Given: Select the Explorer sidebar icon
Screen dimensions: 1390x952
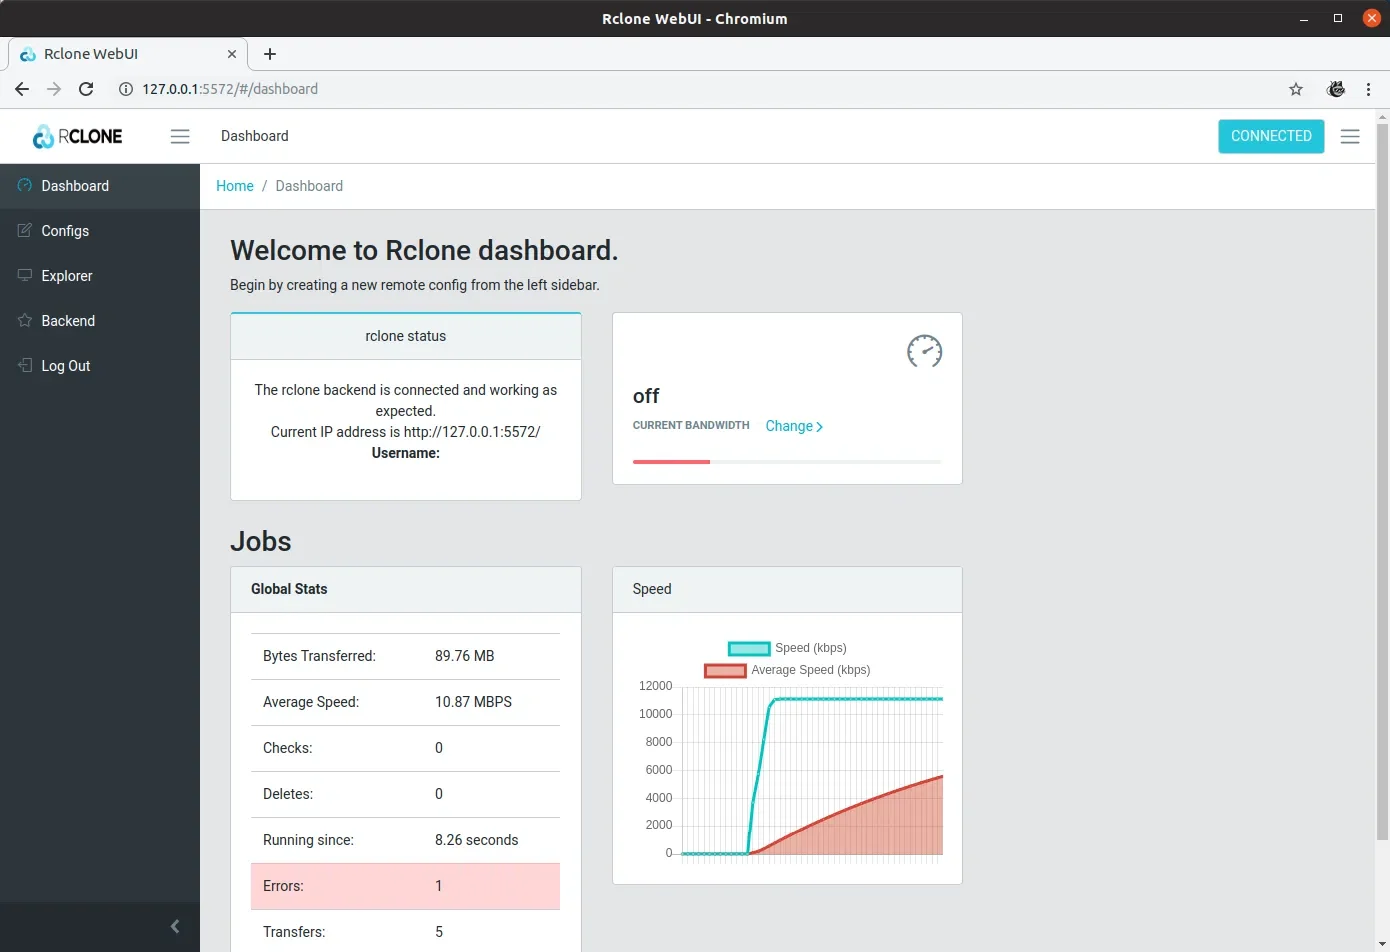Looking at the screenshot, I should (x=25, y=276).
